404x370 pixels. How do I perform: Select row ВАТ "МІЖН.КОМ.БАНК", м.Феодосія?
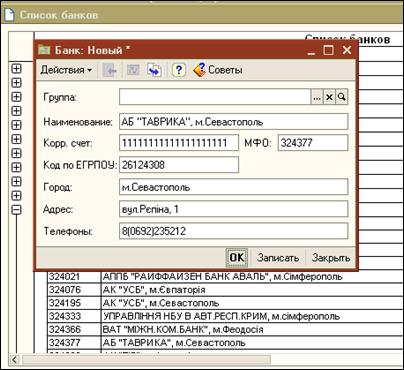[x=225, y=329]
